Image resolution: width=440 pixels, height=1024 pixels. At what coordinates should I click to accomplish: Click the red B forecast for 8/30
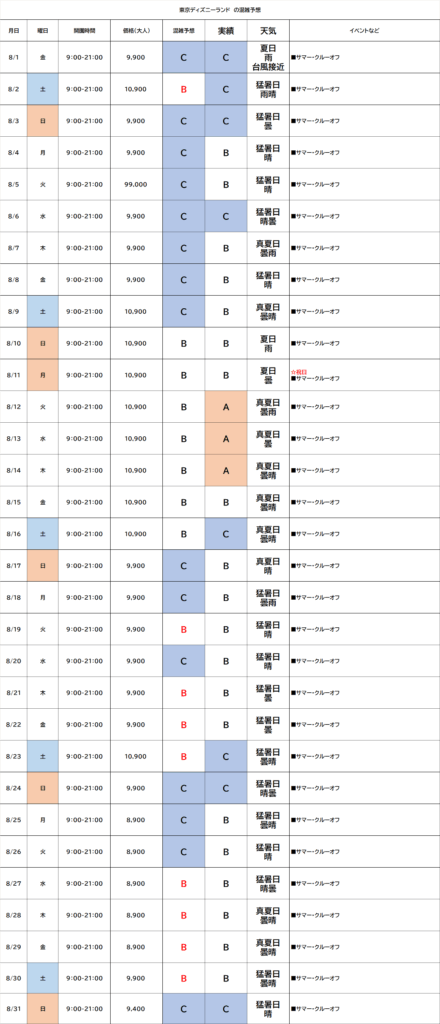[183, 978]
